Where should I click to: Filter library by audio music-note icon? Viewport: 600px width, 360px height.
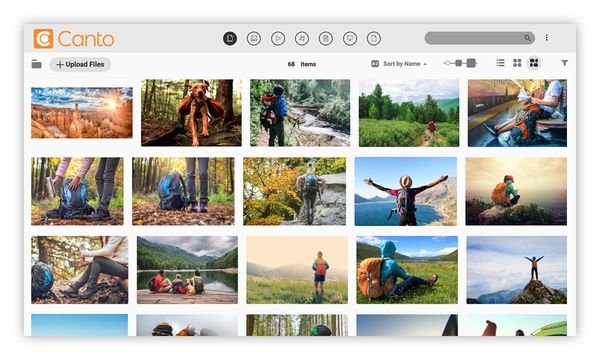(x=302, y=38)
